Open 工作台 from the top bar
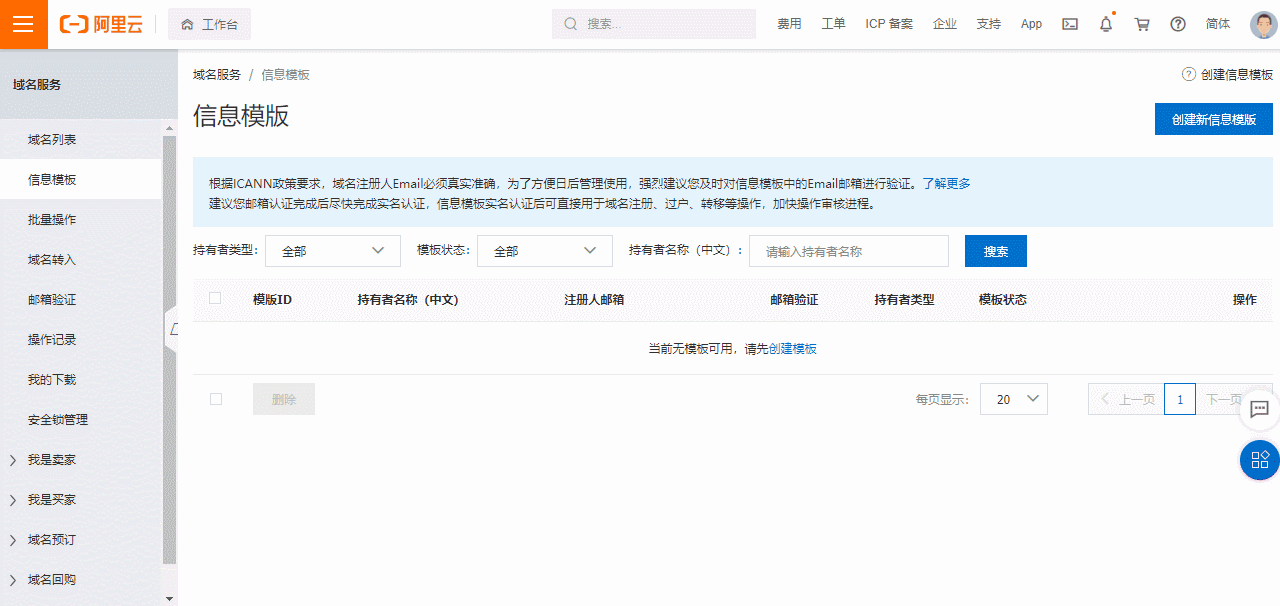This screenshot has width=1280, height=606. pyautogui.click(x=209, y=24)
